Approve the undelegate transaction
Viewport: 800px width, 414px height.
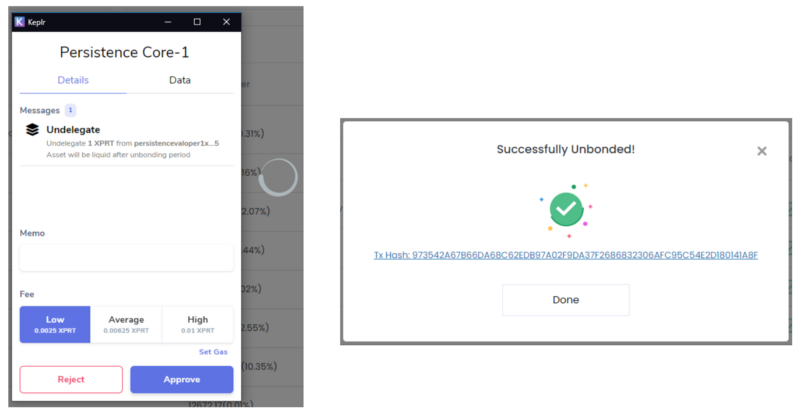point(182,379)
